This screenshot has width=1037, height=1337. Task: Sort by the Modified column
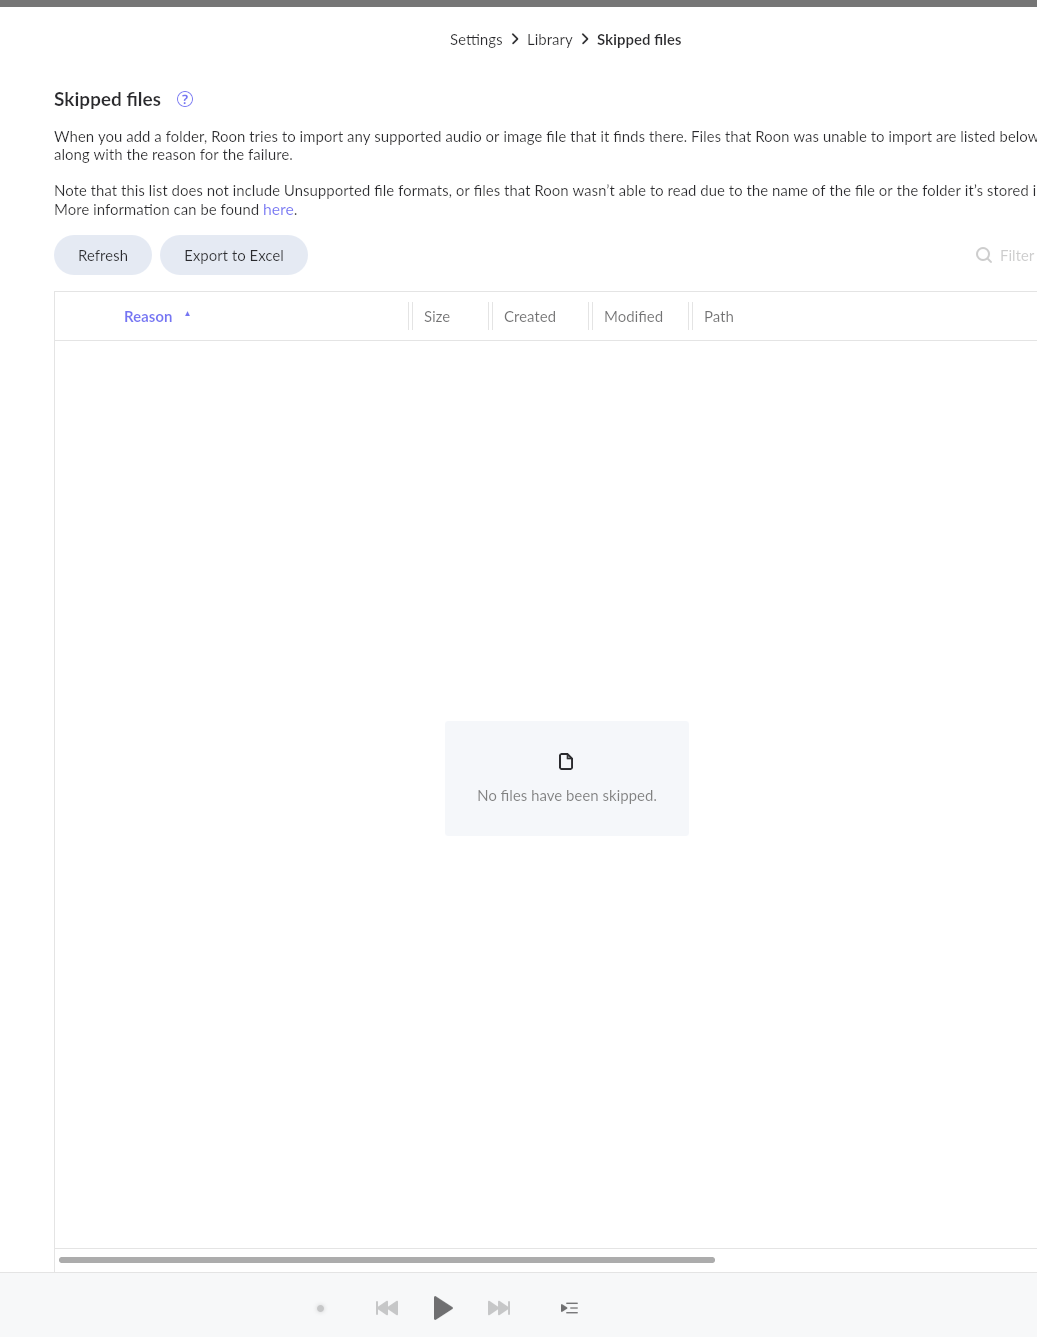(x=633, y=317)
